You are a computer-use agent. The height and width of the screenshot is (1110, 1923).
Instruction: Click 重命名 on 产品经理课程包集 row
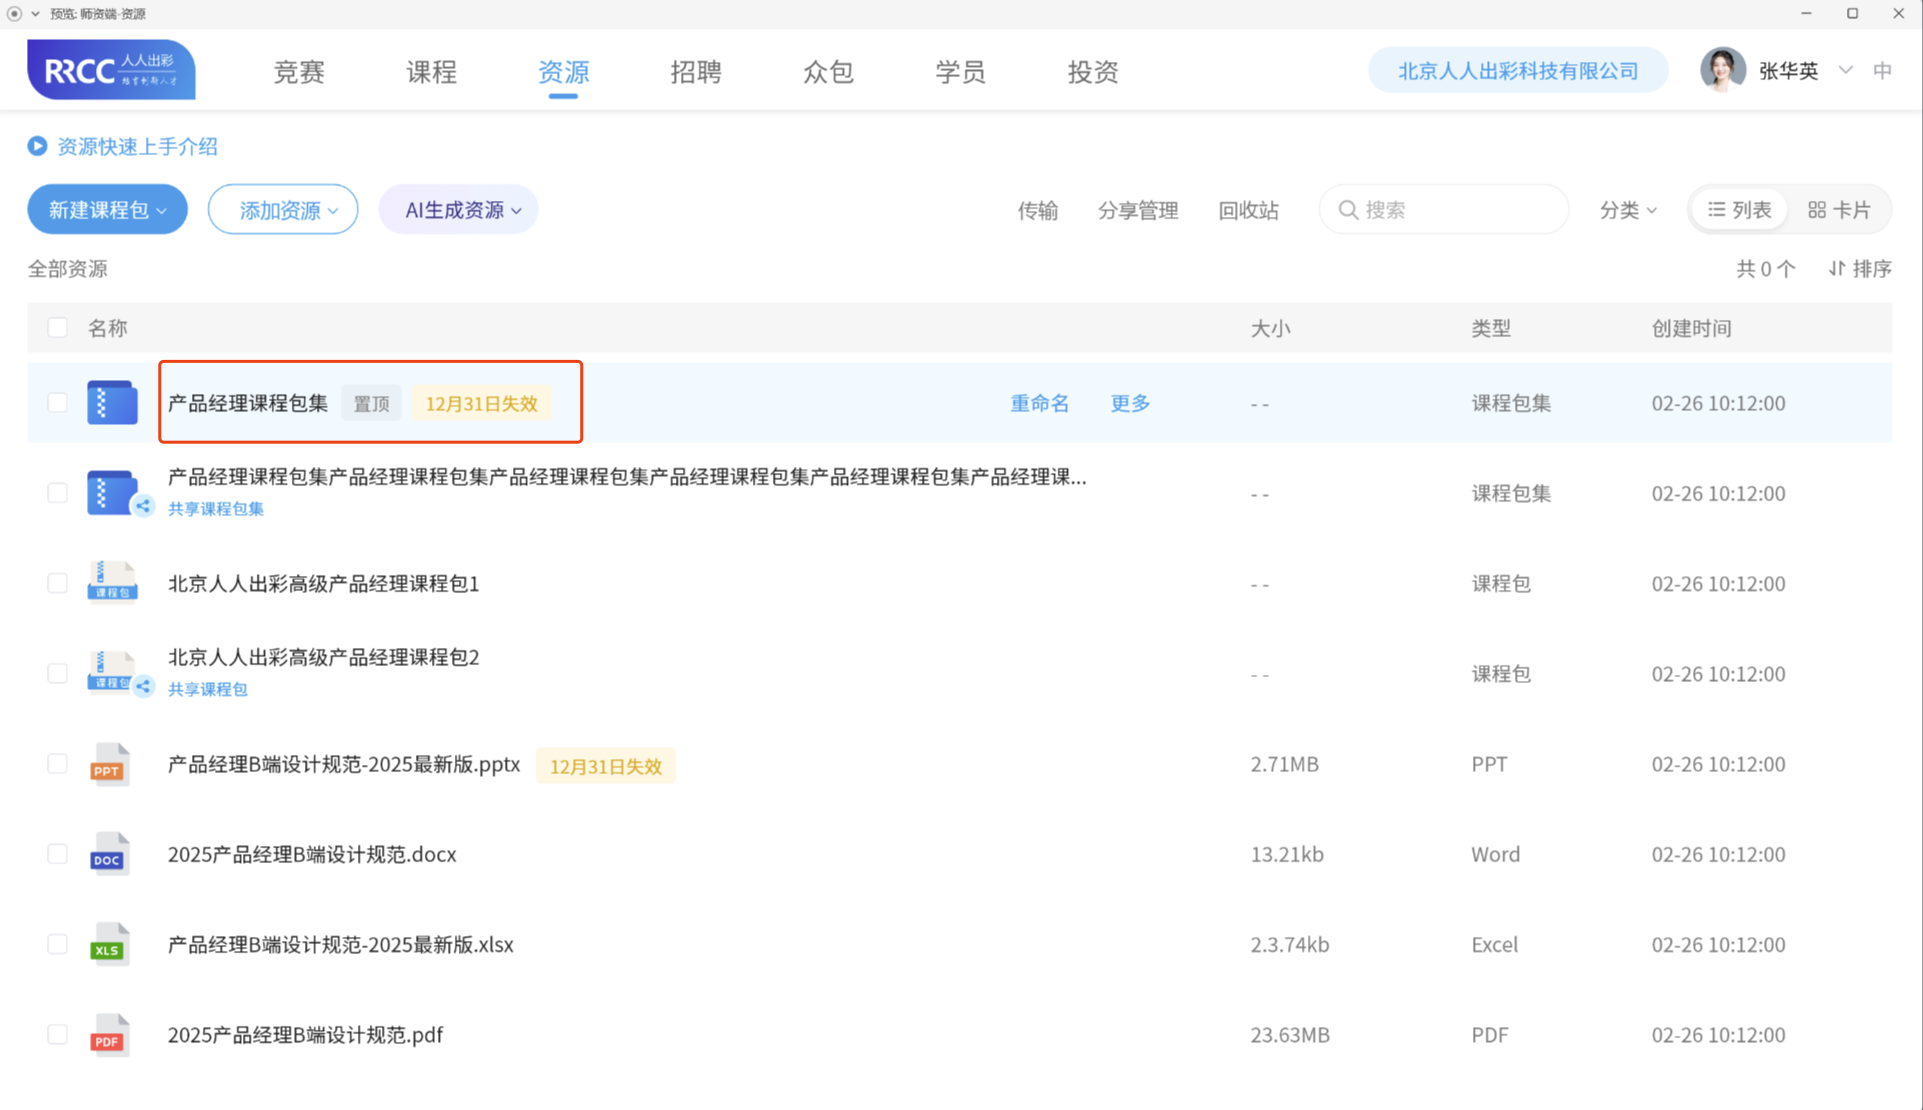(x=1039, y=403)
